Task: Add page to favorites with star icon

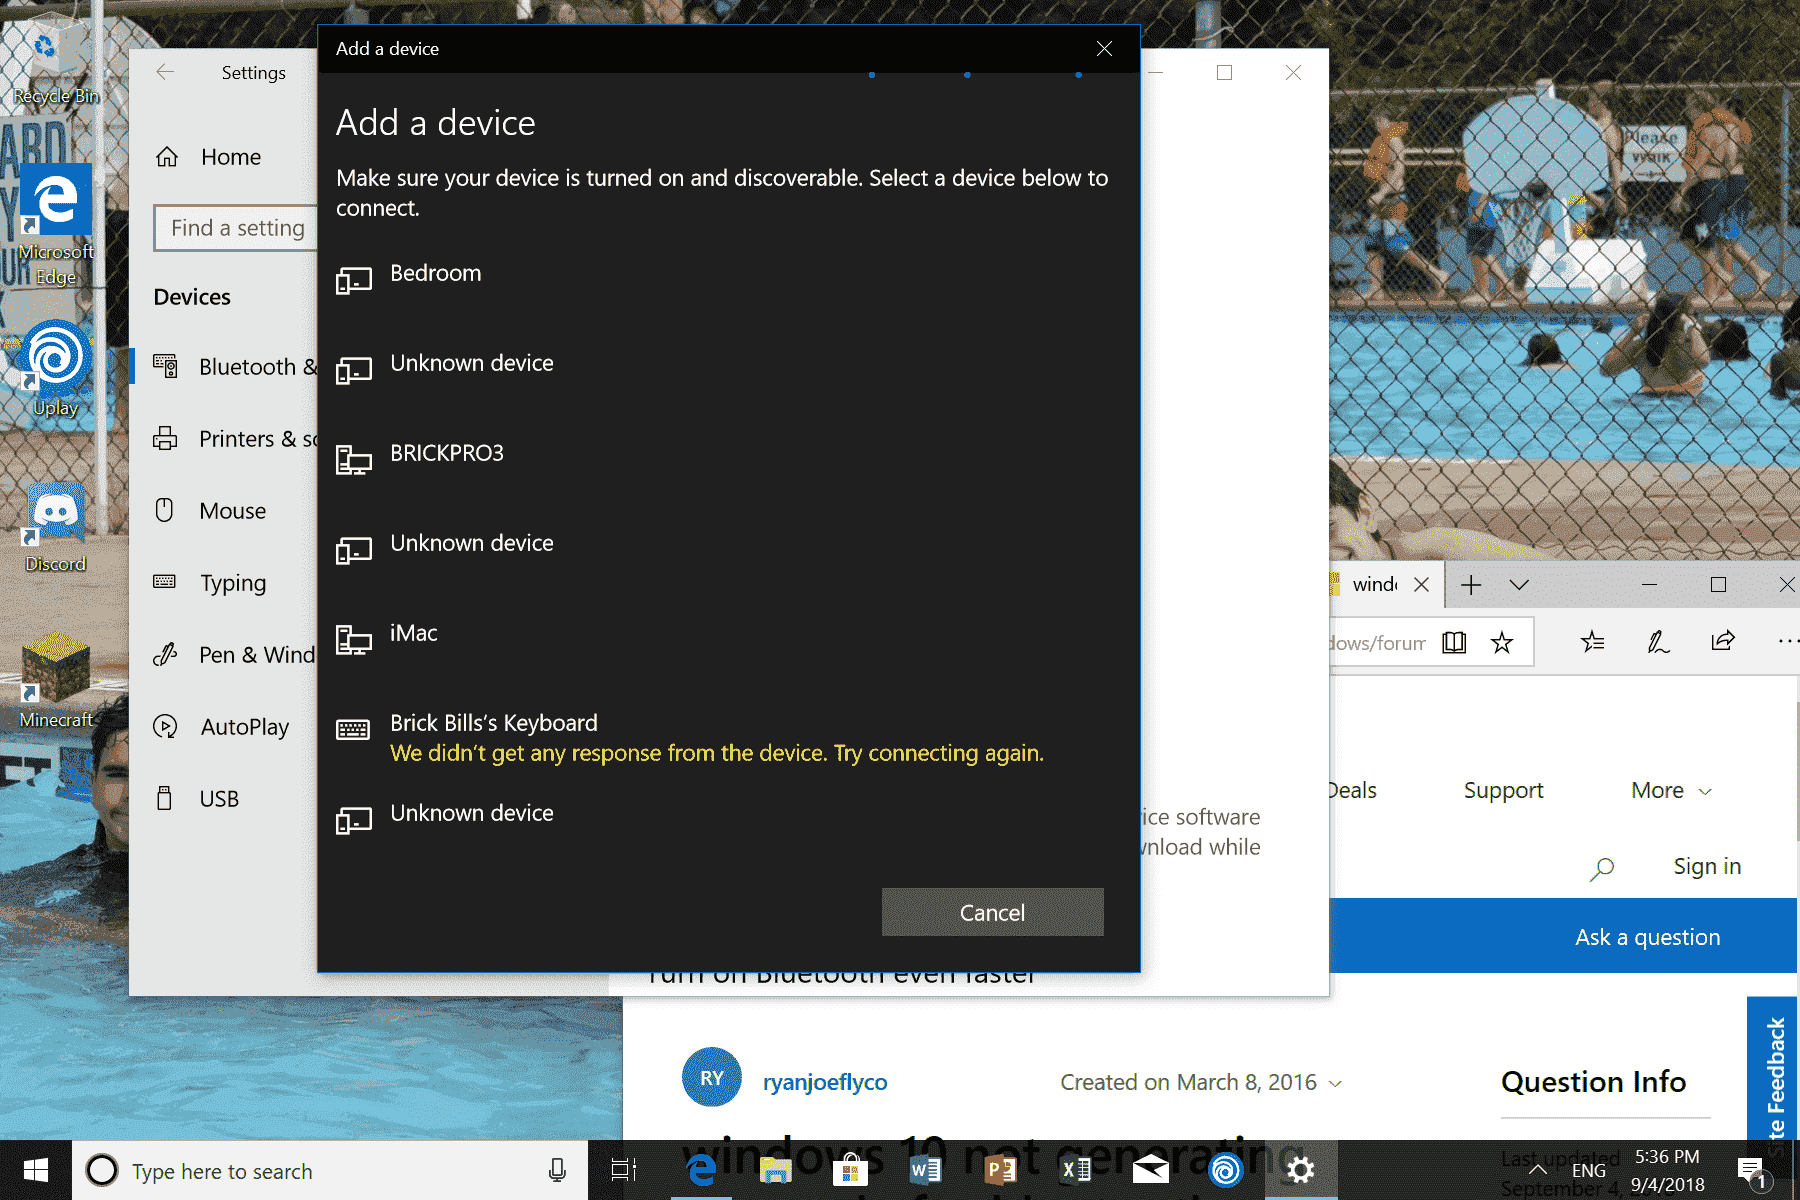Action: tap(1502, 642)
